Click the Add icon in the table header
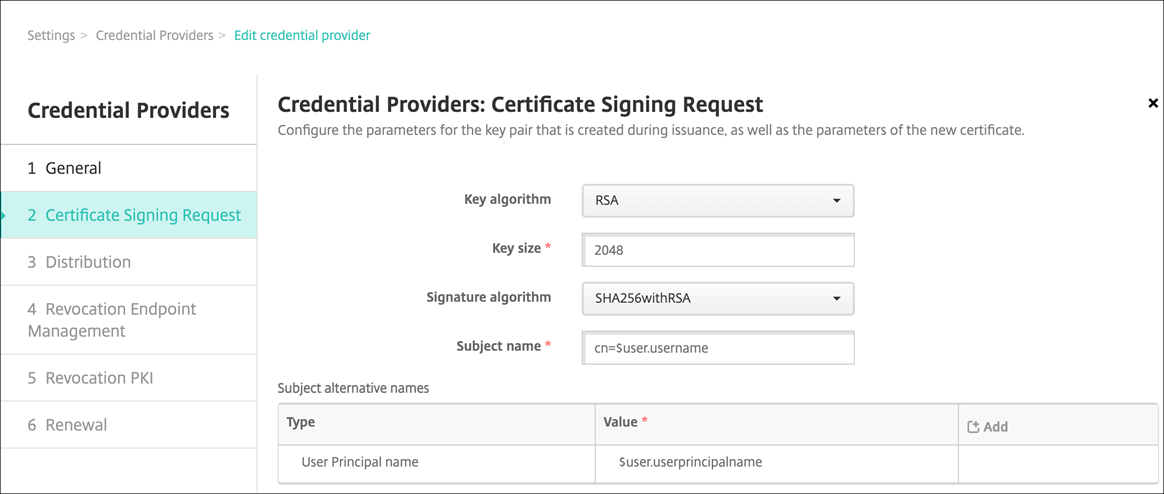 tap(974, 427)
